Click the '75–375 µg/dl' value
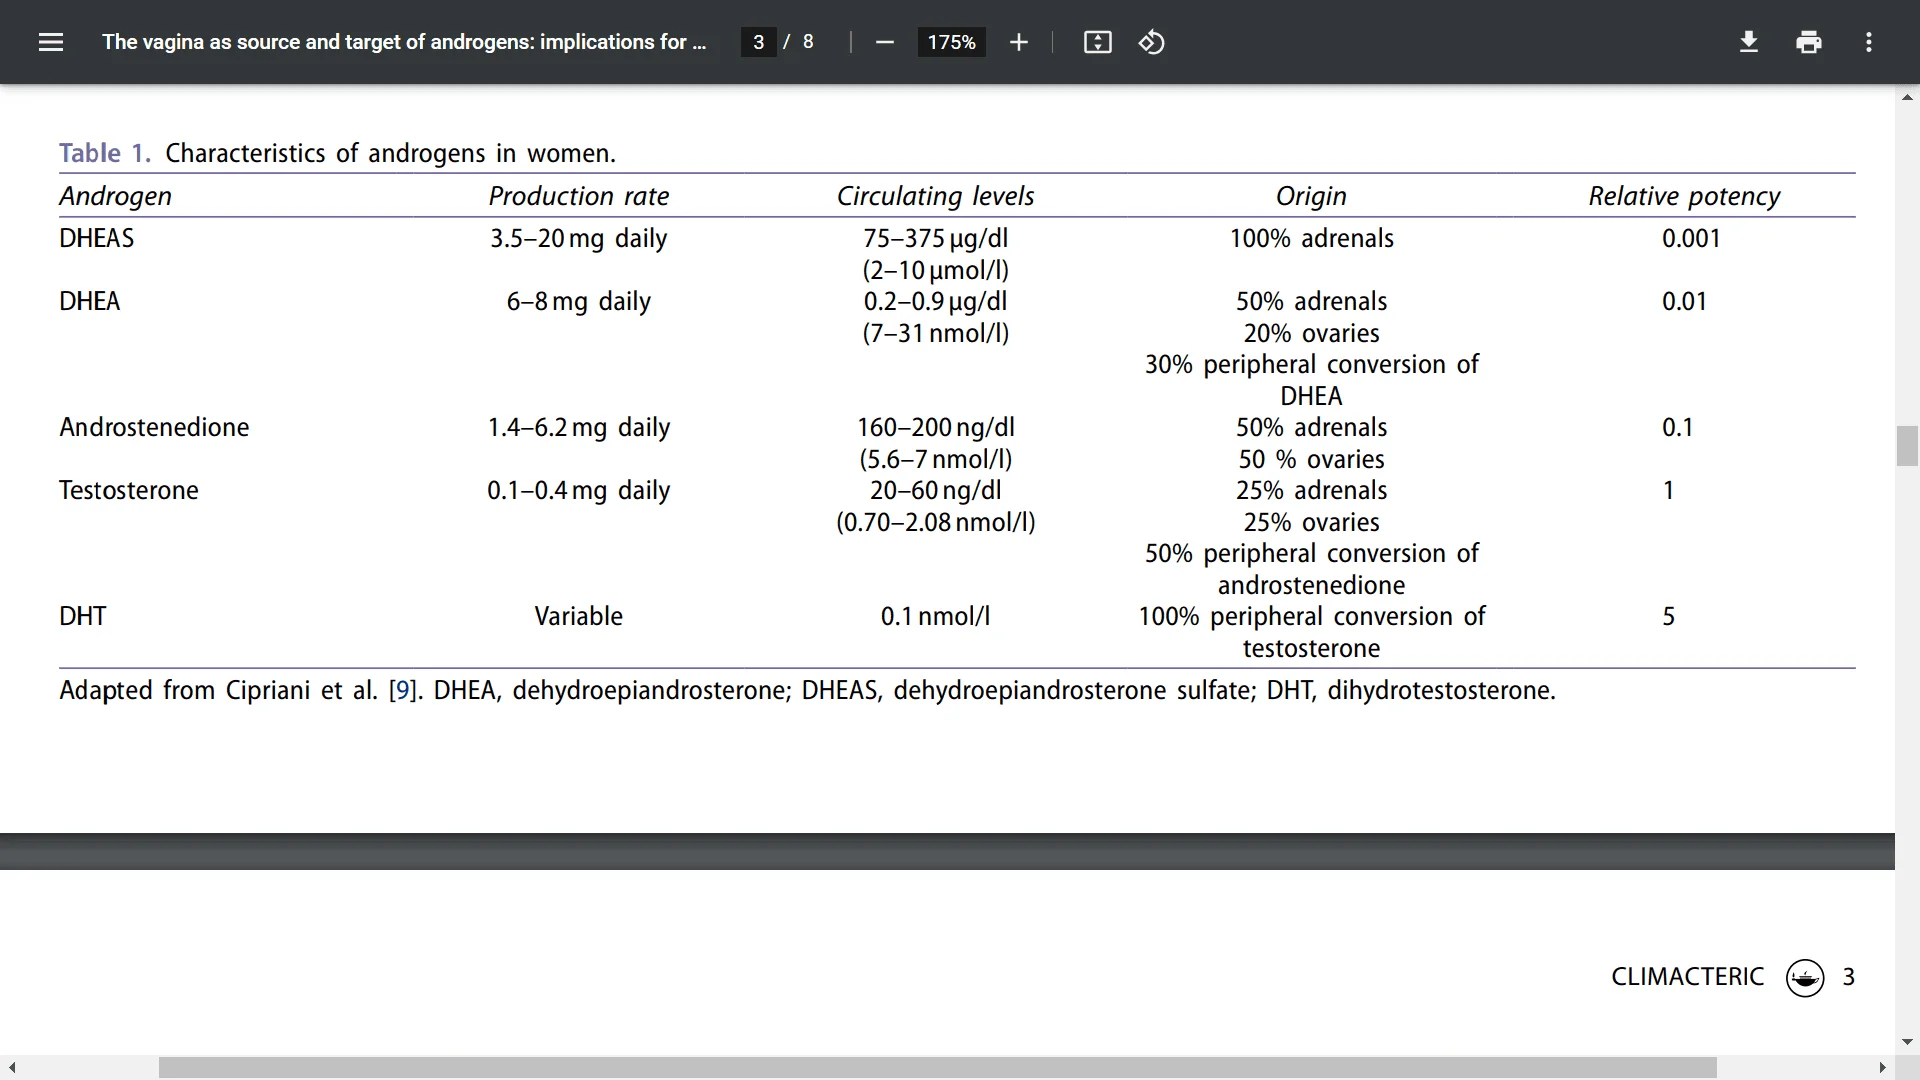The image size is (1920, 1080). (935, 238)
